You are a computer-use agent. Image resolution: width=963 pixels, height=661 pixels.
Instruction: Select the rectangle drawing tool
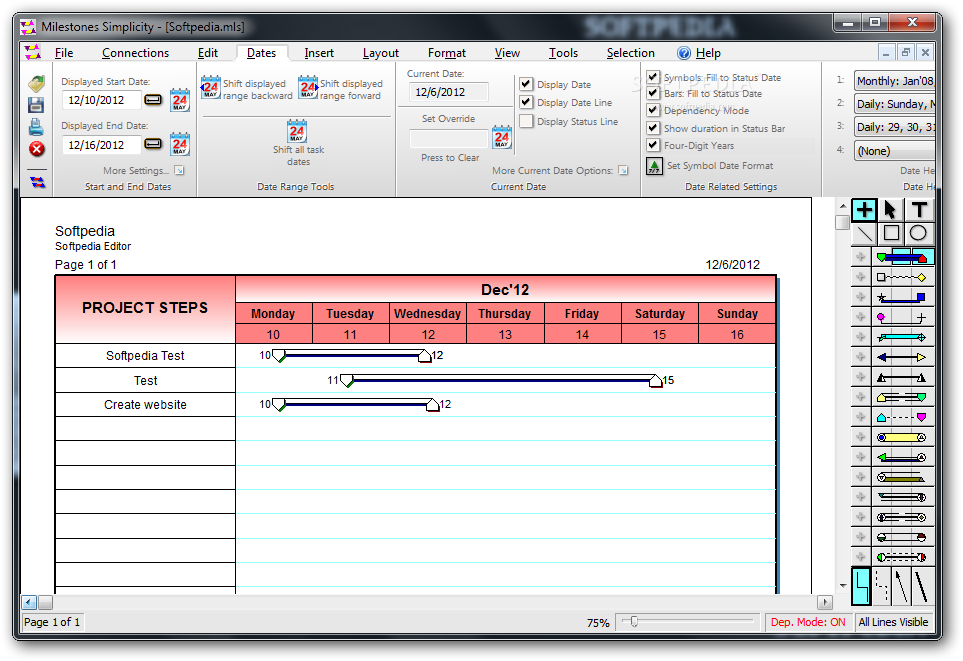point(891,233)
